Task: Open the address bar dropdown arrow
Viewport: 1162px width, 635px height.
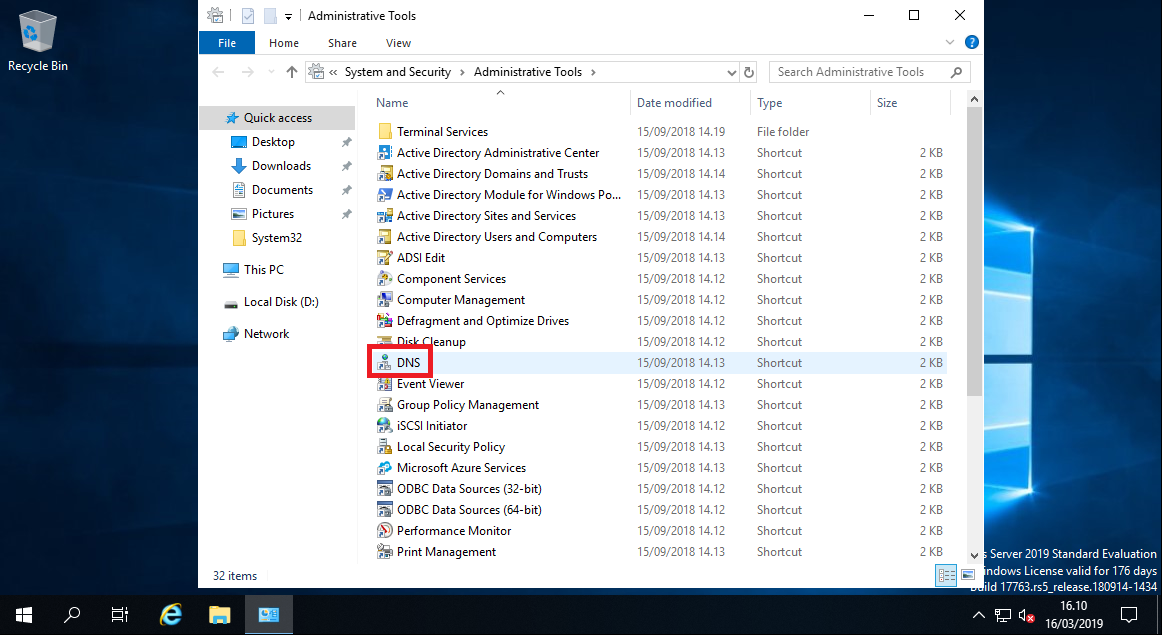Action: point(731,72)
